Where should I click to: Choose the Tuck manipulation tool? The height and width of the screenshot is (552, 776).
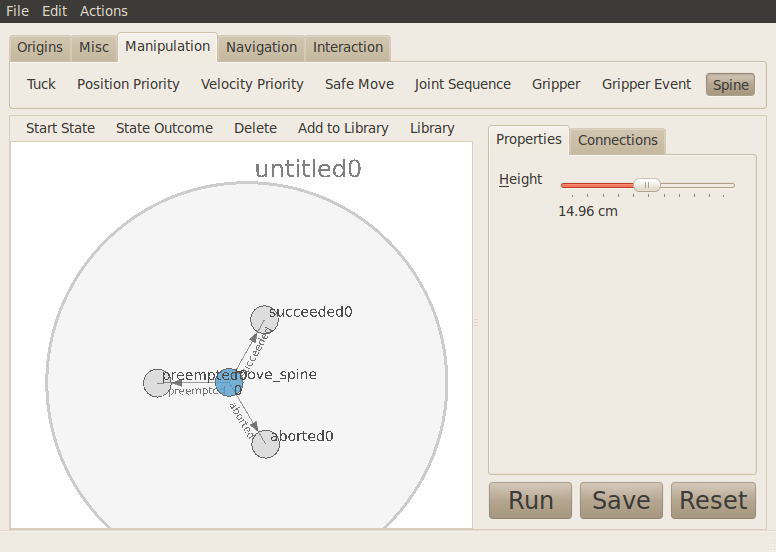[x=41, y=84]
